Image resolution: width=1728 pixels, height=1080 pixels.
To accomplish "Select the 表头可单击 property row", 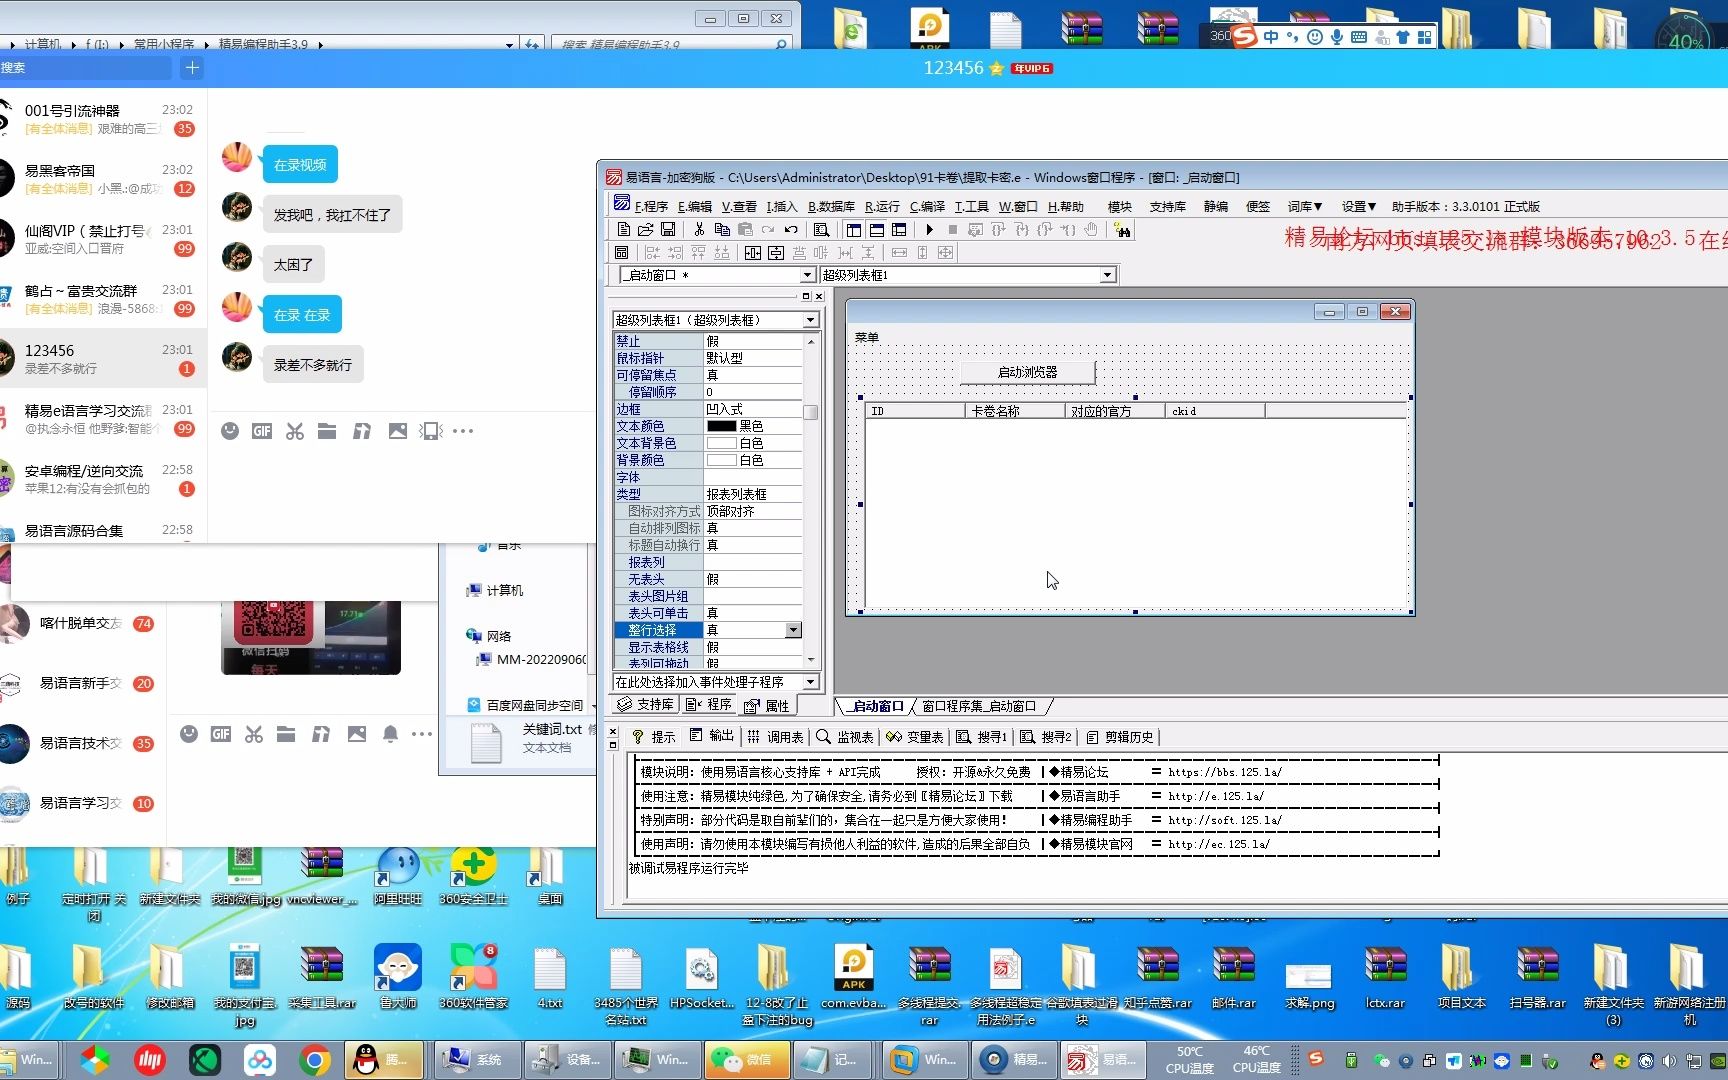I will [x=708, y=613].
